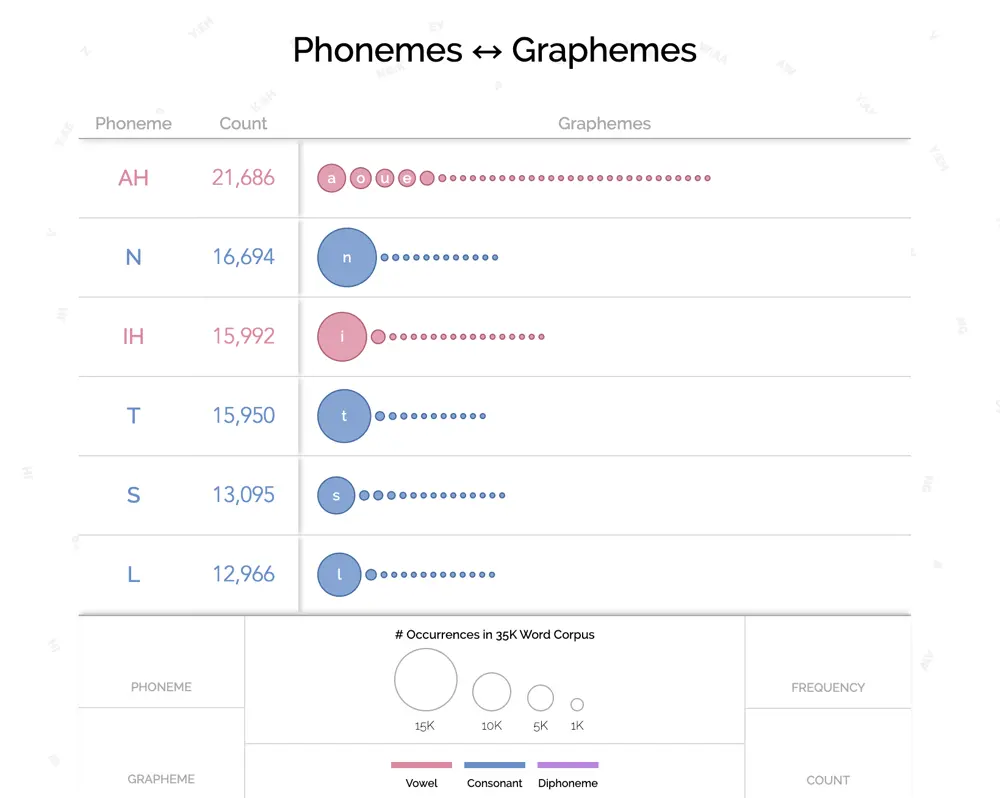This screenshot has width=1000, height=798.
Task: Click the 't' grapheme bubble
Action: pyautogui.click(x=344, y=416)
